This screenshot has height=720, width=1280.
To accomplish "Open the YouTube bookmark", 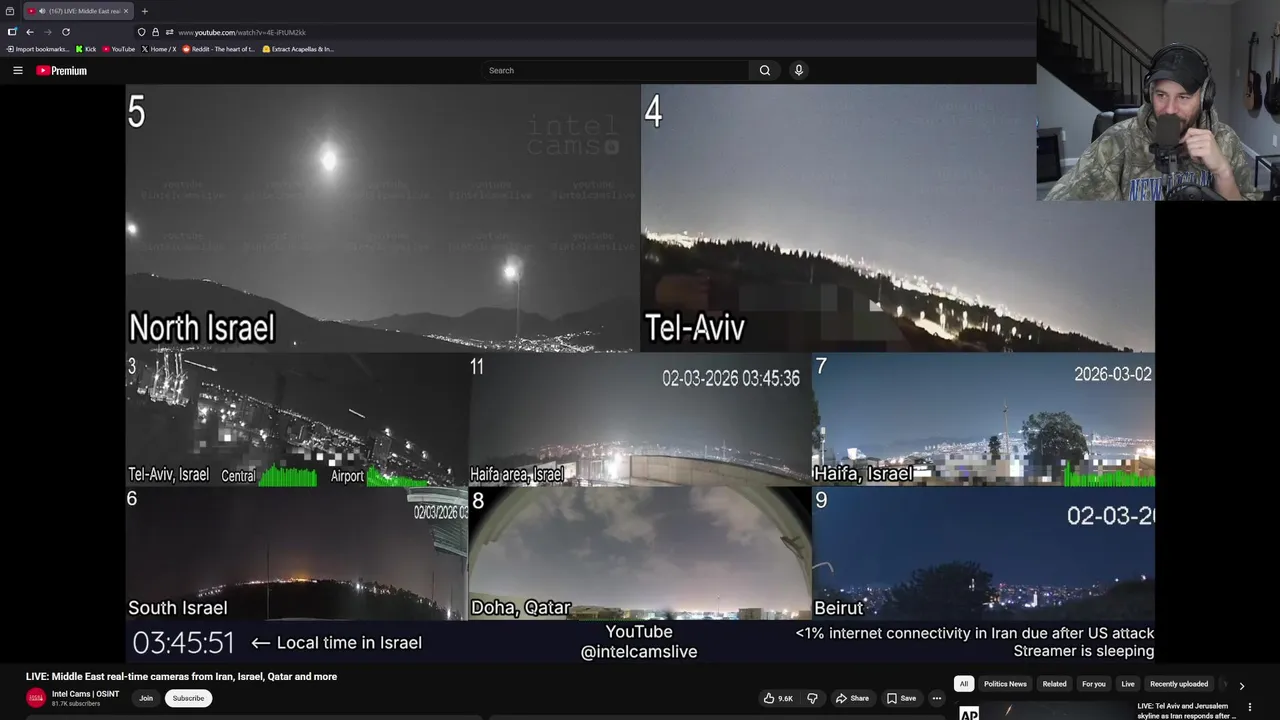I will [119, 49].
